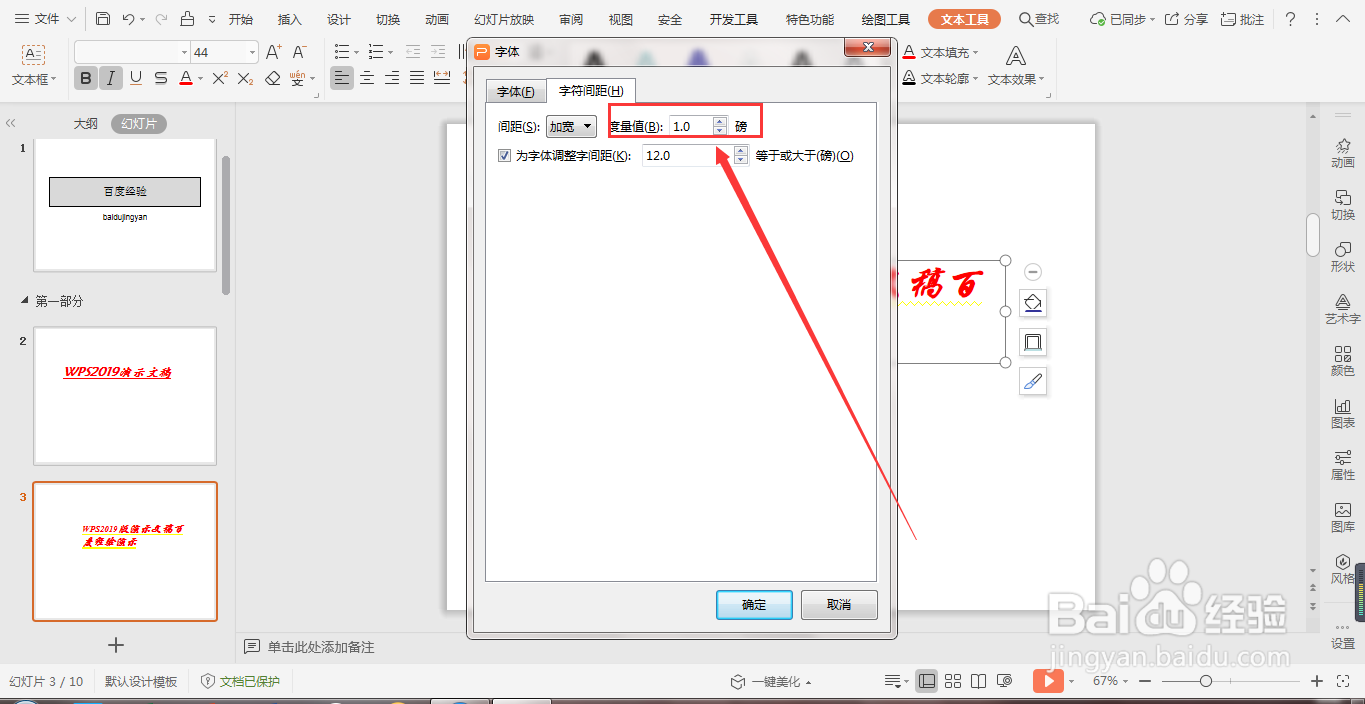Collapse the 第一部分 section
Viewport: 1365px width, 704px height.
pos(25,301)
